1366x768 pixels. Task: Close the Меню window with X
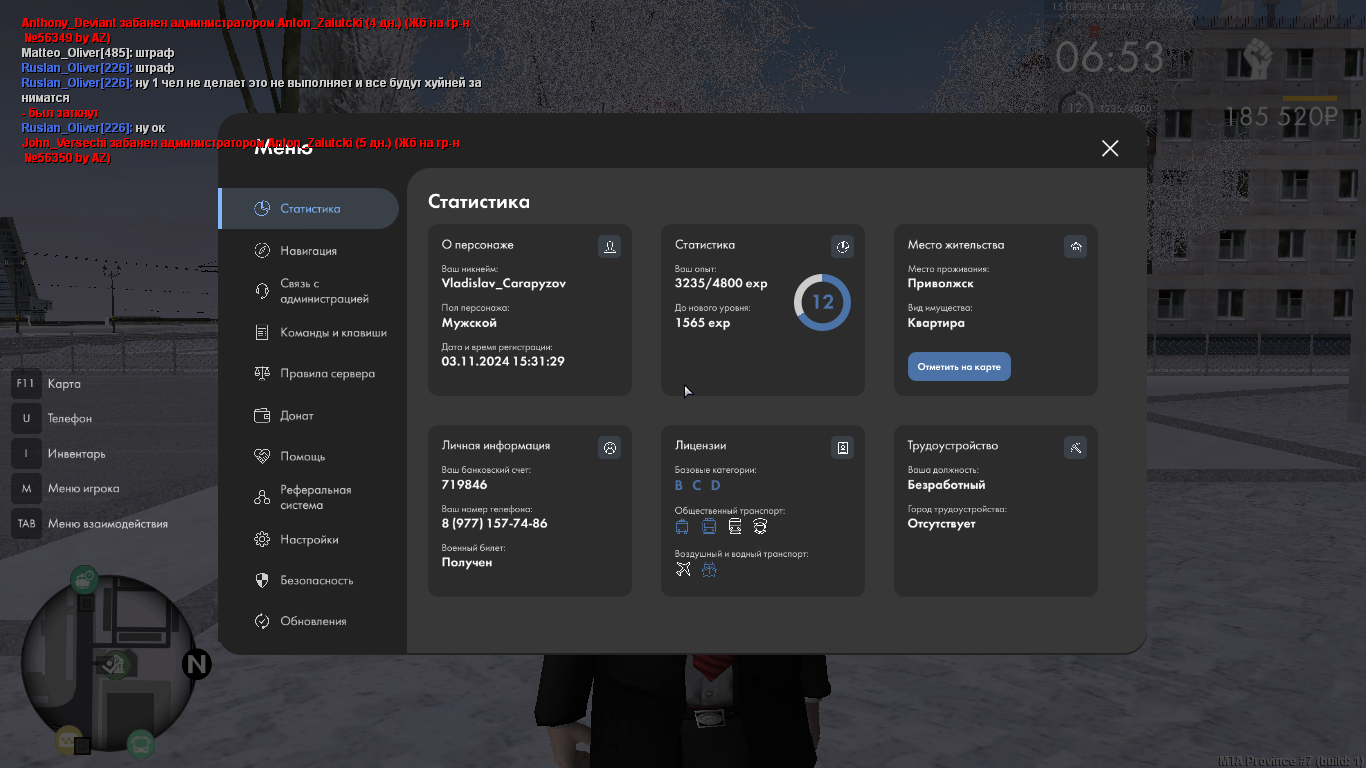1109,148
